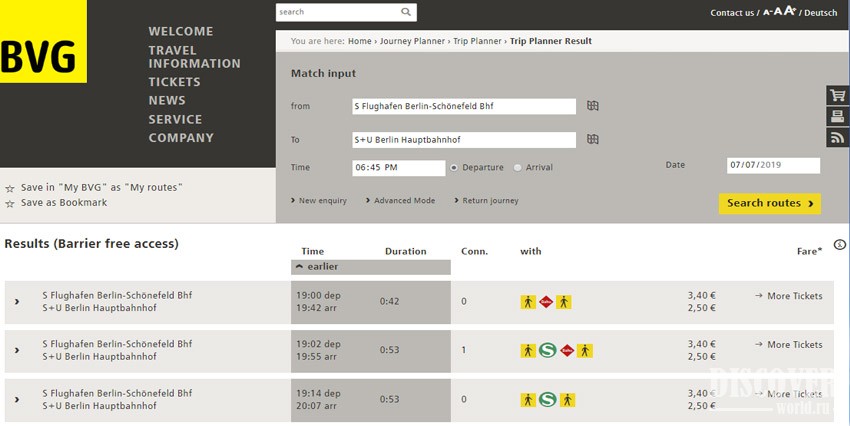
Task: Open the Tickets menu item
Action: [x=174, y=82]
